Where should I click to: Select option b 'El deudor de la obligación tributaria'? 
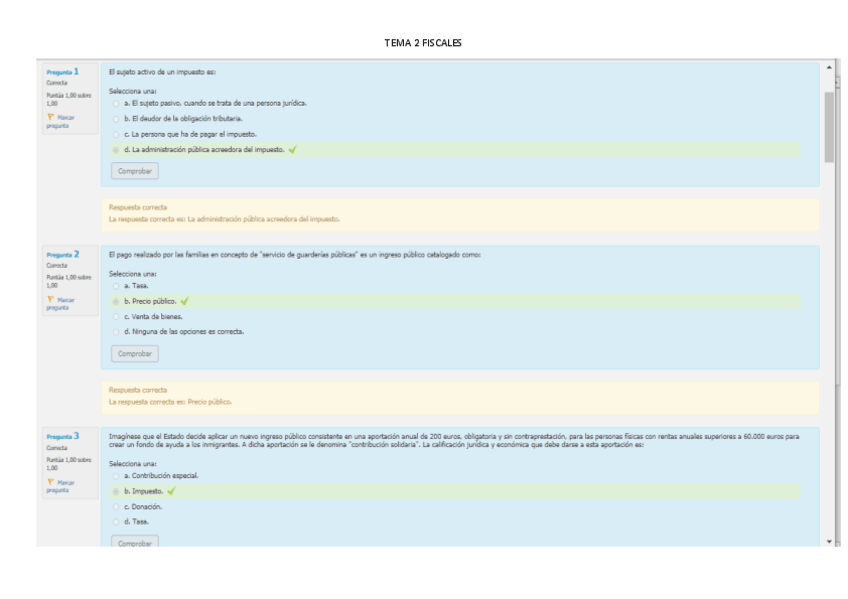point(116,119)
